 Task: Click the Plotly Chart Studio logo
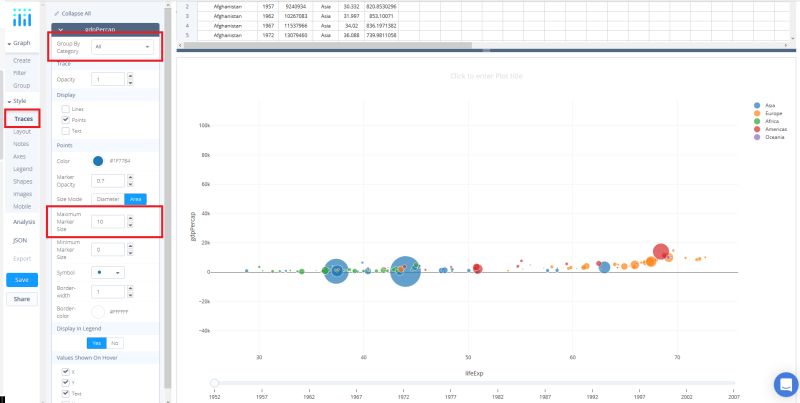[22, 18]
